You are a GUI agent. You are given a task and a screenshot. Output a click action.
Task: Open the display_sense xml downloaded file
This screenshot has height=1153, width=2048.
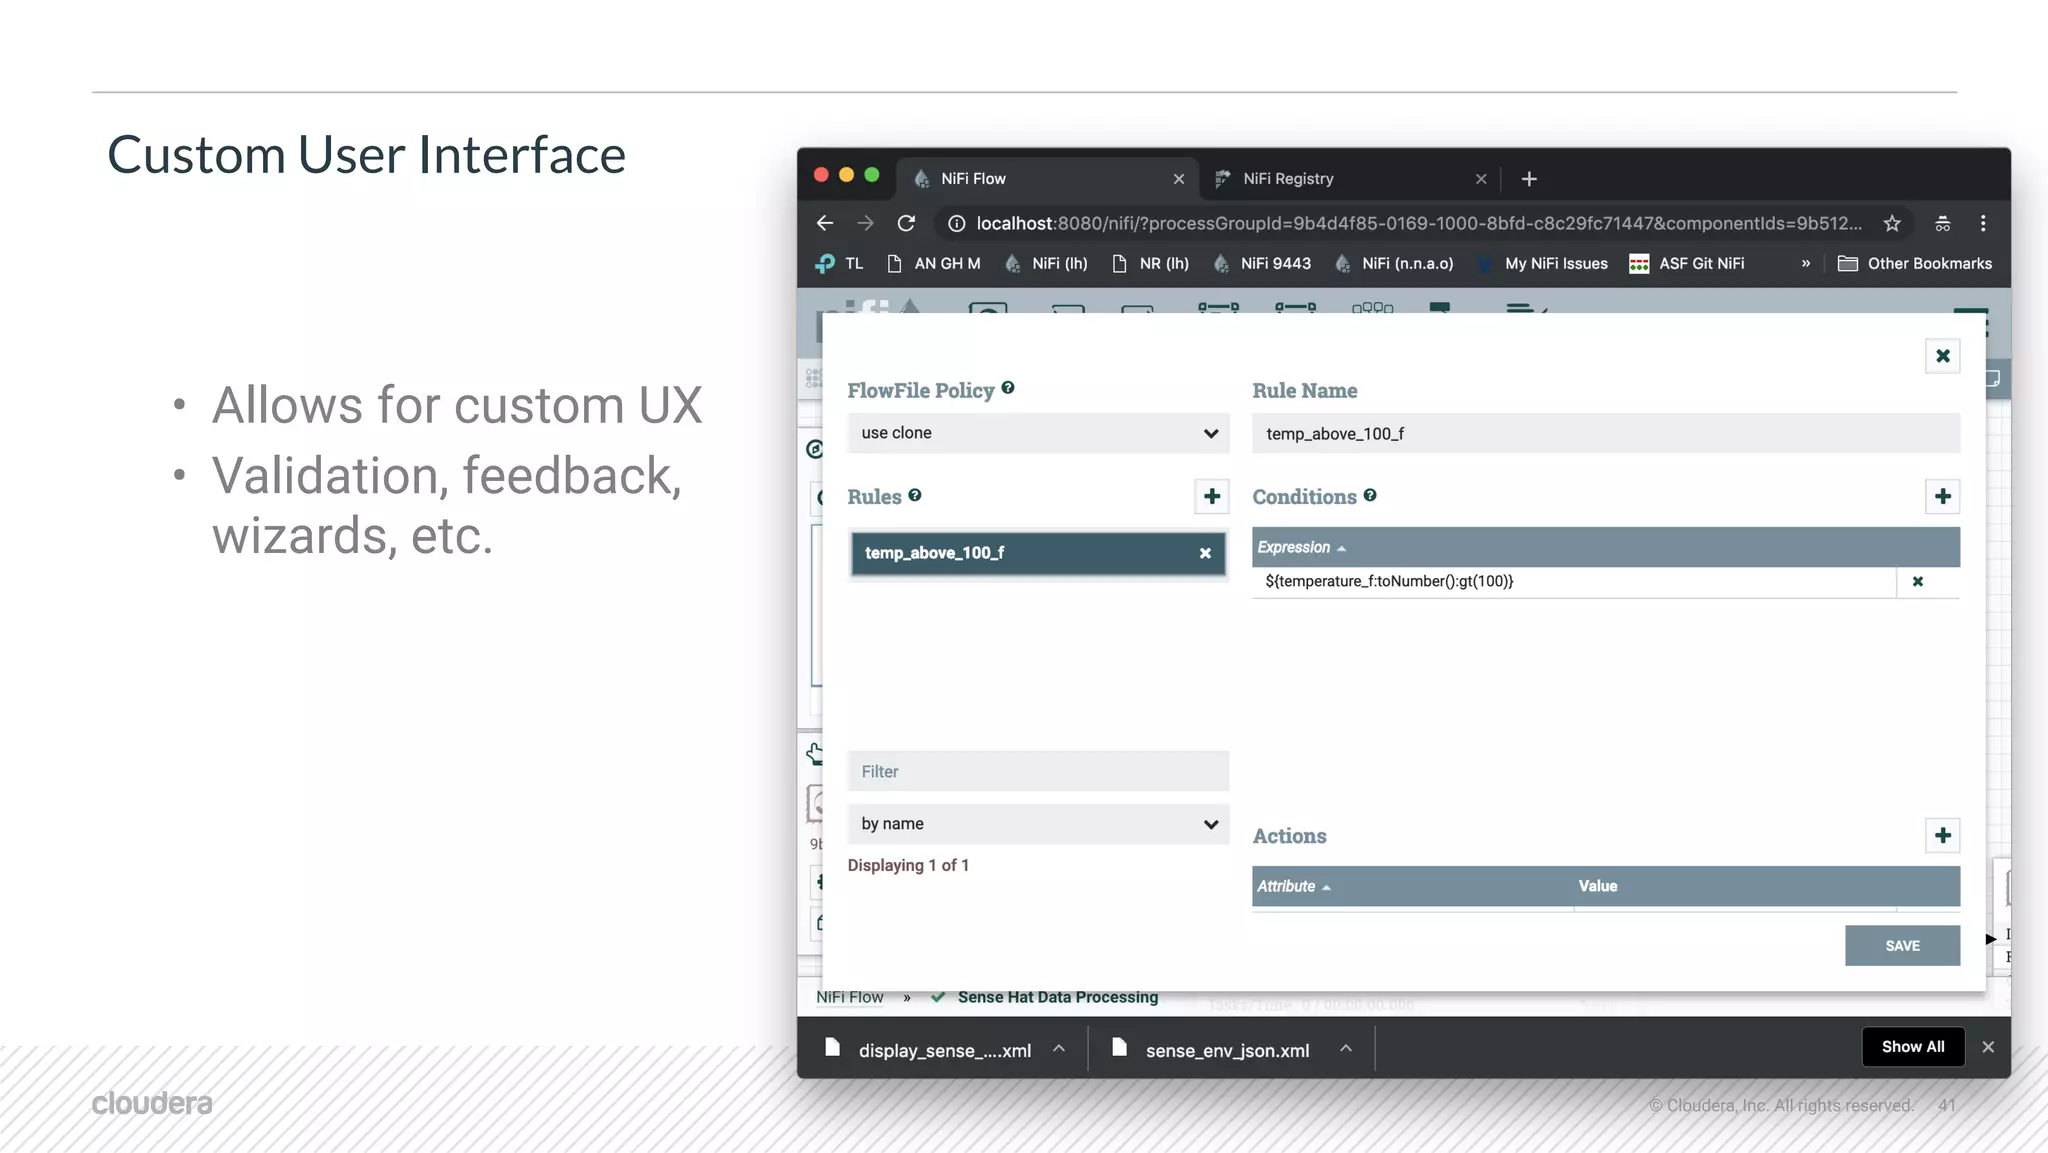click(927, 1050)
